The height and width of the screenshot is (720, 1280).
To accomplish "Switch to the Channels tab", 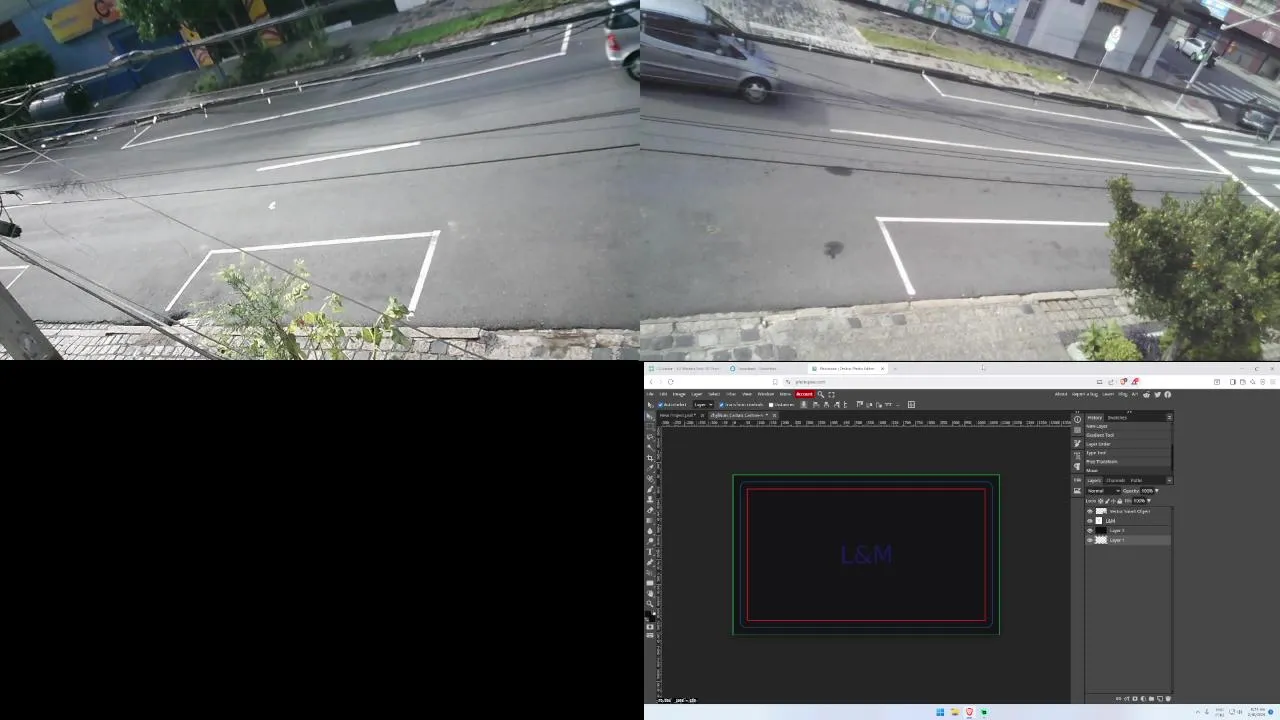I will [x=1115, y=480].
